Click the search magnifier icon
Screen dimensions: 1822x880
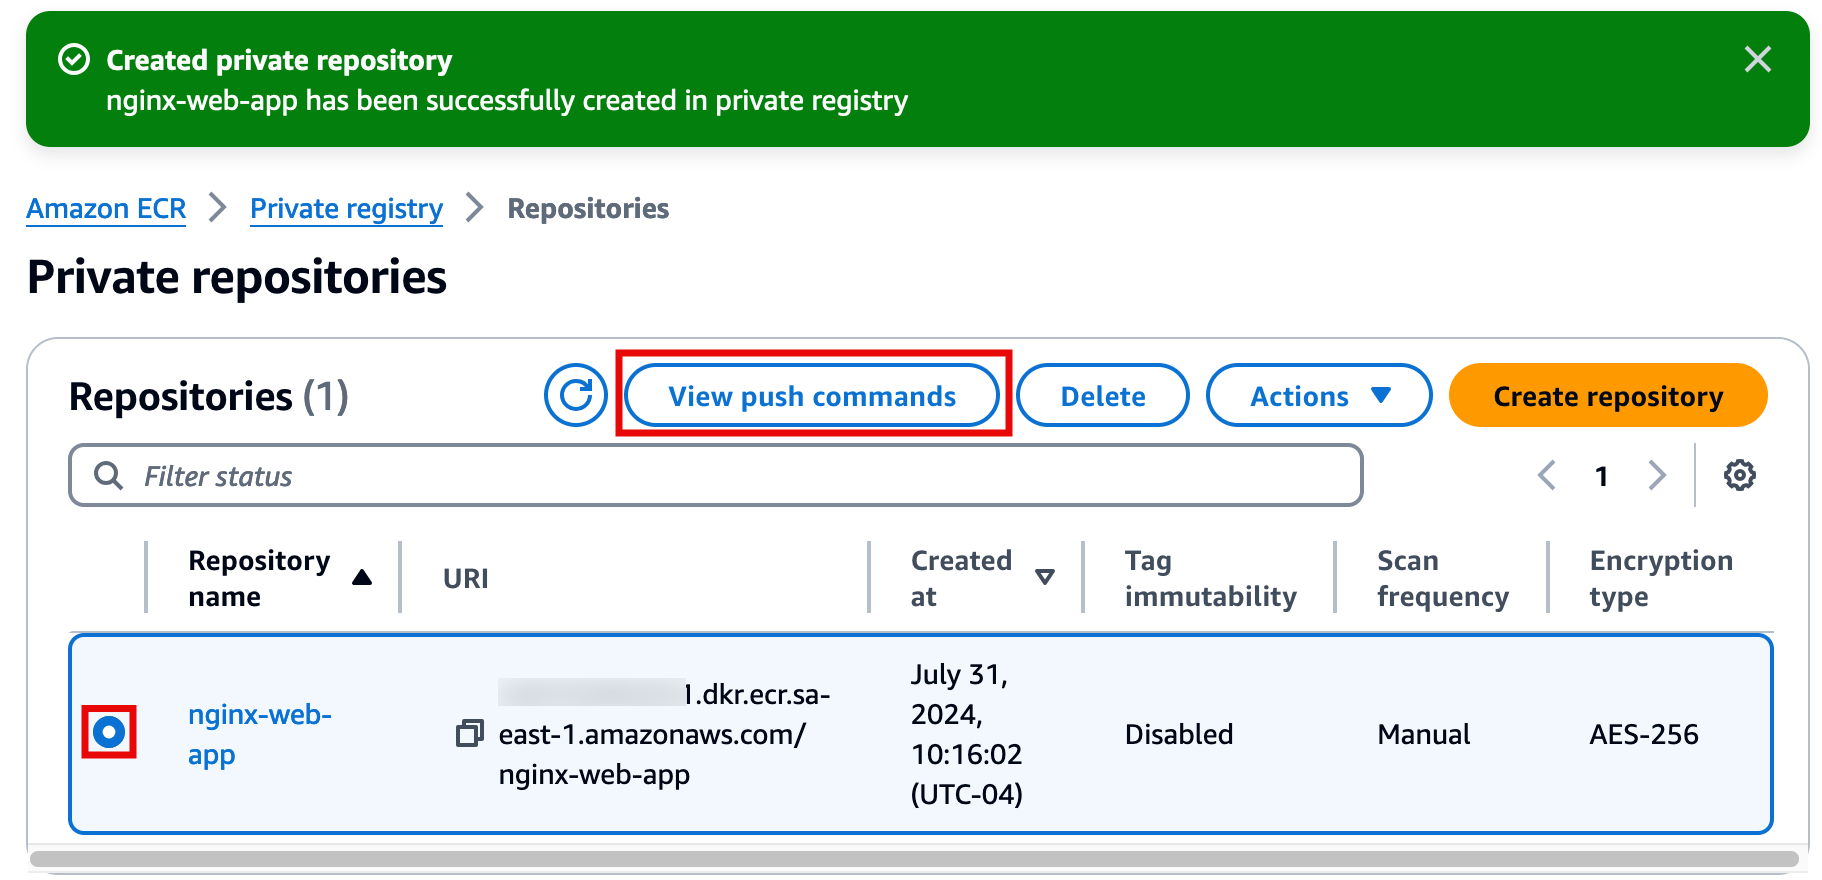[x=108, y=475]
